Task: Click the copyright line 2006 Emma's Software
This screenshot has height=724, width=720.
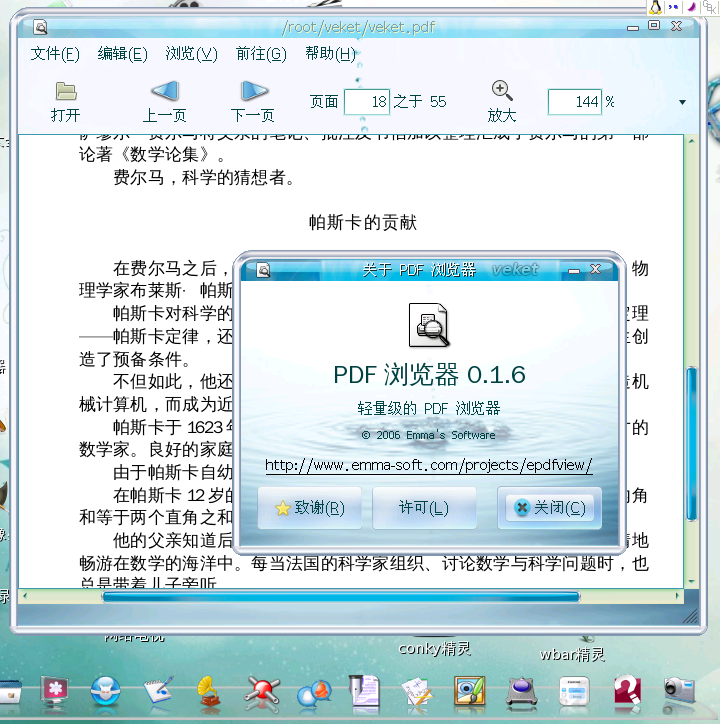Action: click(428, 435)
